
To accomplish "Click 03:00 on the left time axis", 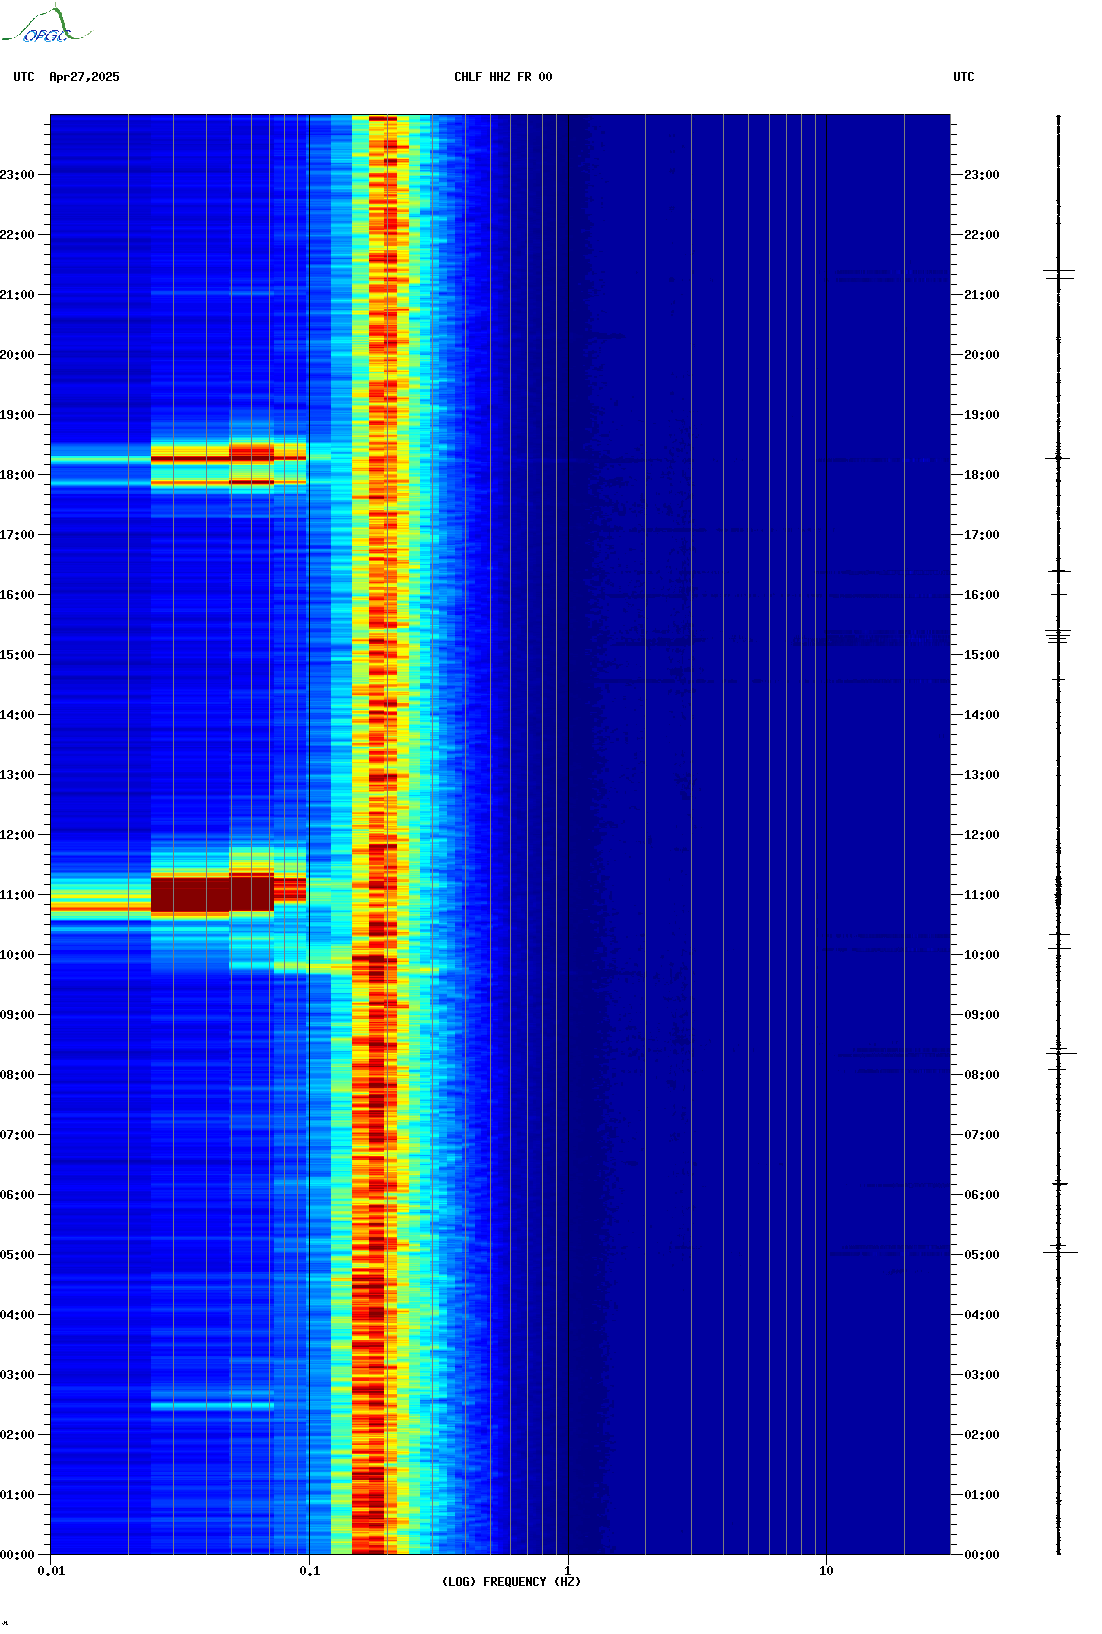I will pos(17,1375).
